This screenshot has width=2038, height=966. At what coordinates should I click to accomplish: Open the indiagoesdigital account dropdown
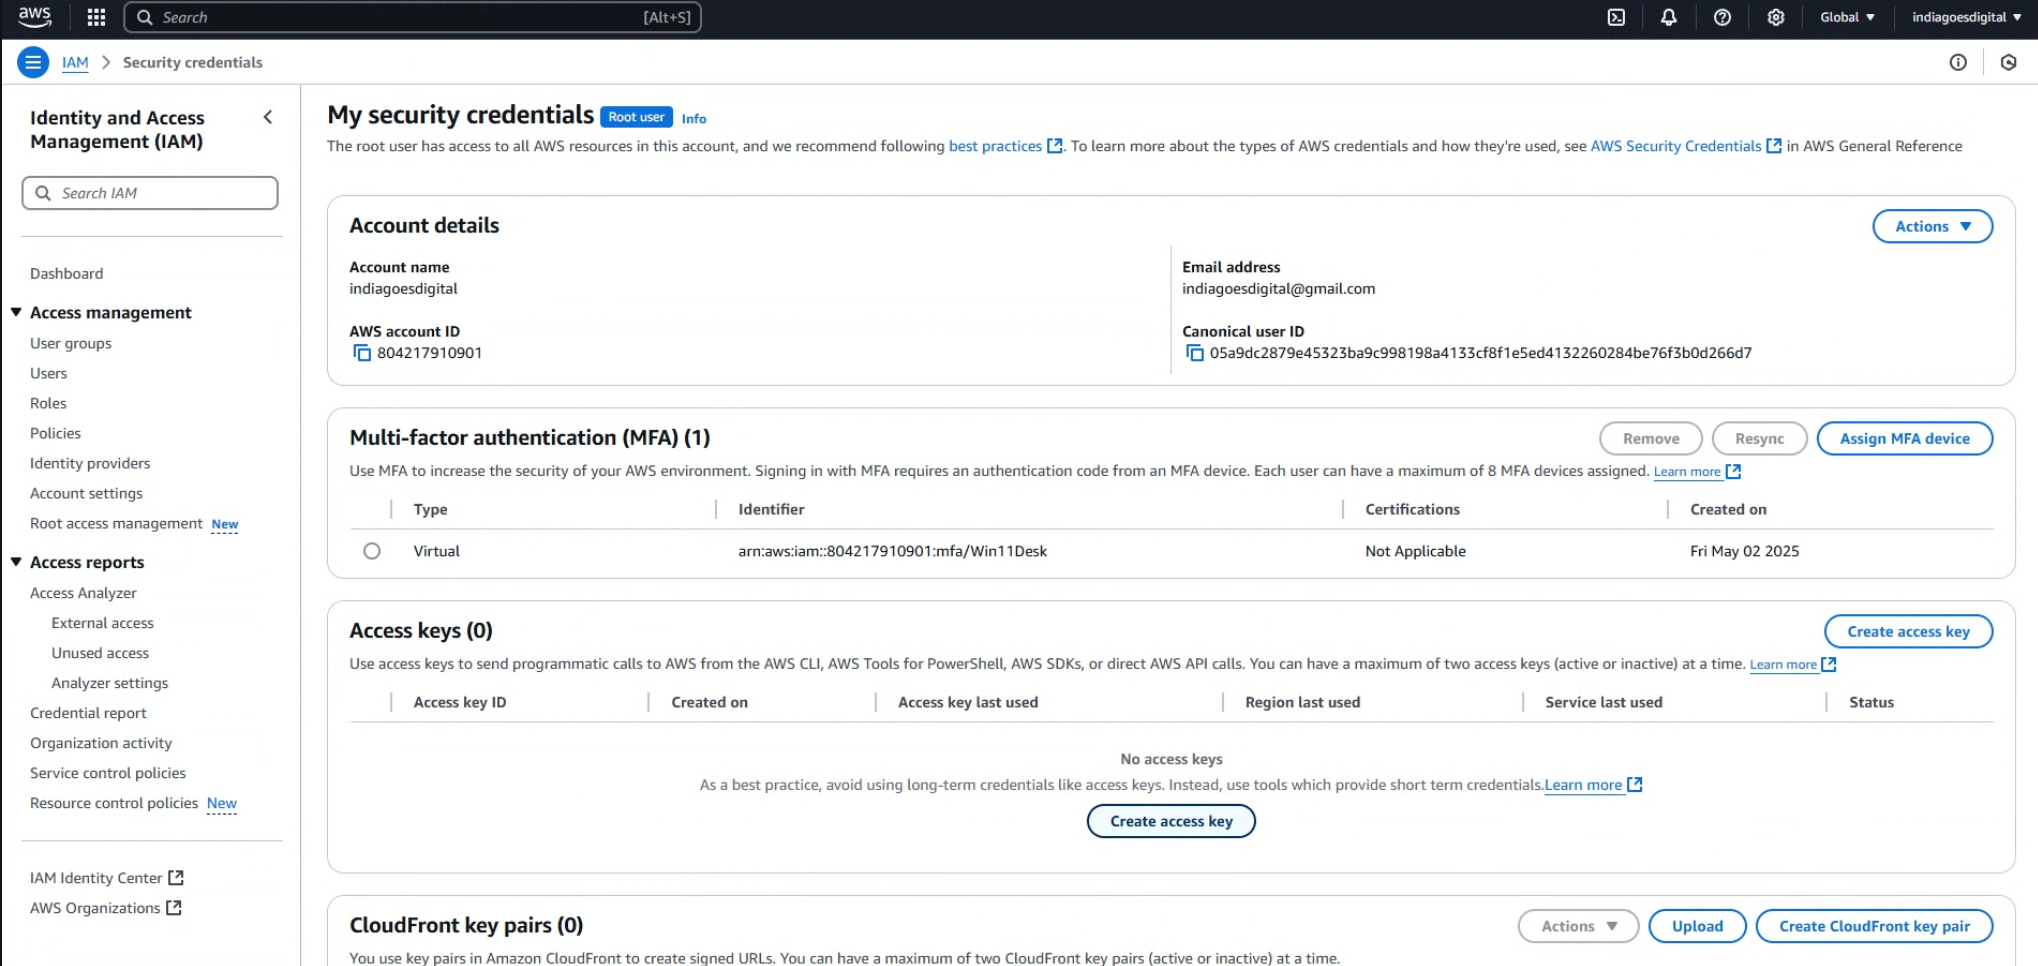coord(1967,17)
